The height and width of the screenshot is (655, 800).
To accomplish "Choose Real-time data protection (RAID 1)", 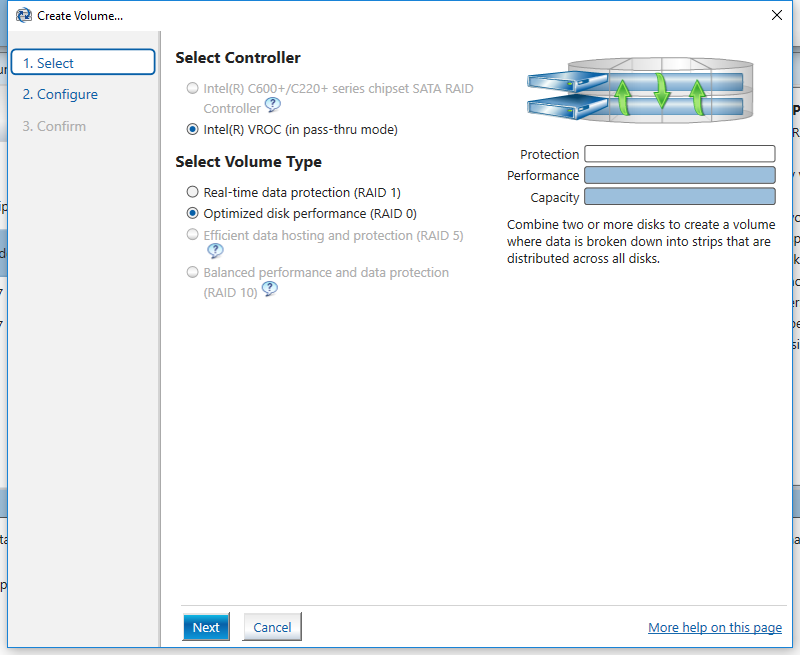I will click(x=192, y=192).
